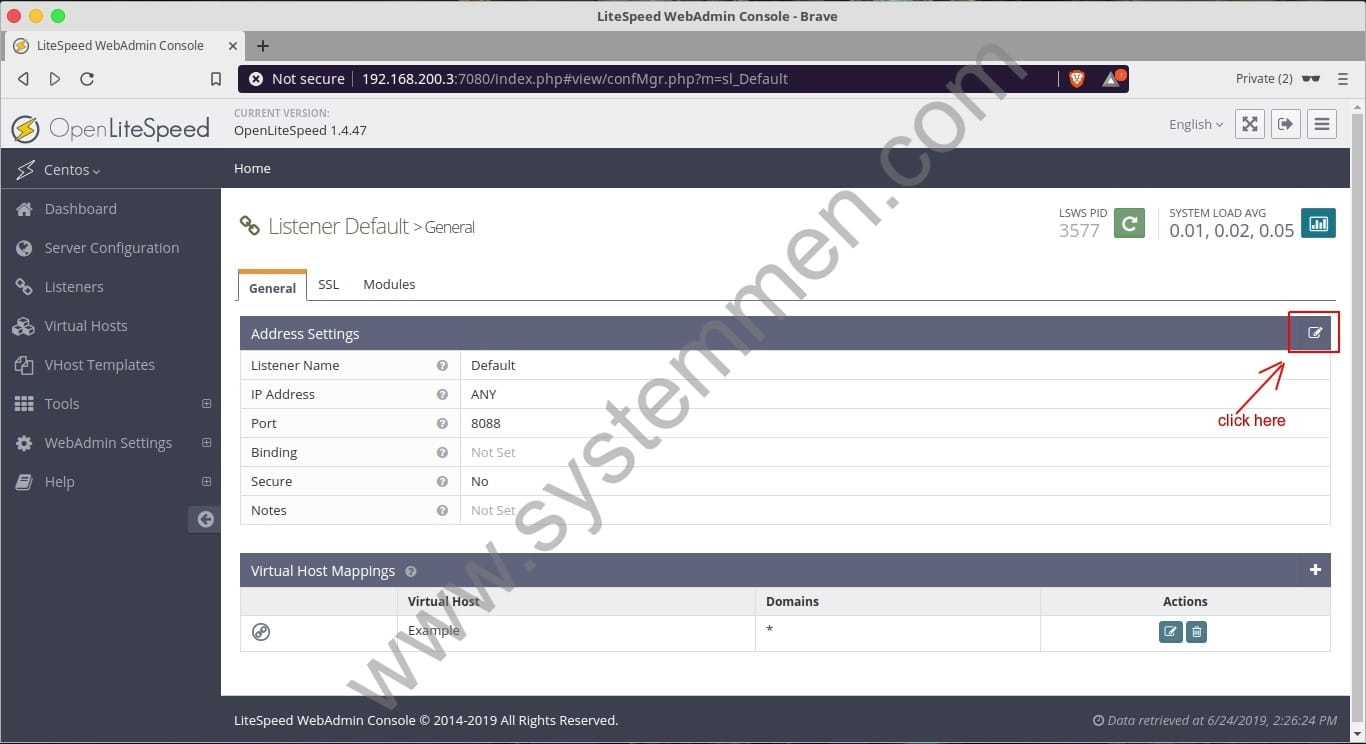Open the real-time stats chart icon
Screen dimensions: 1366x744
(1318, 223)
